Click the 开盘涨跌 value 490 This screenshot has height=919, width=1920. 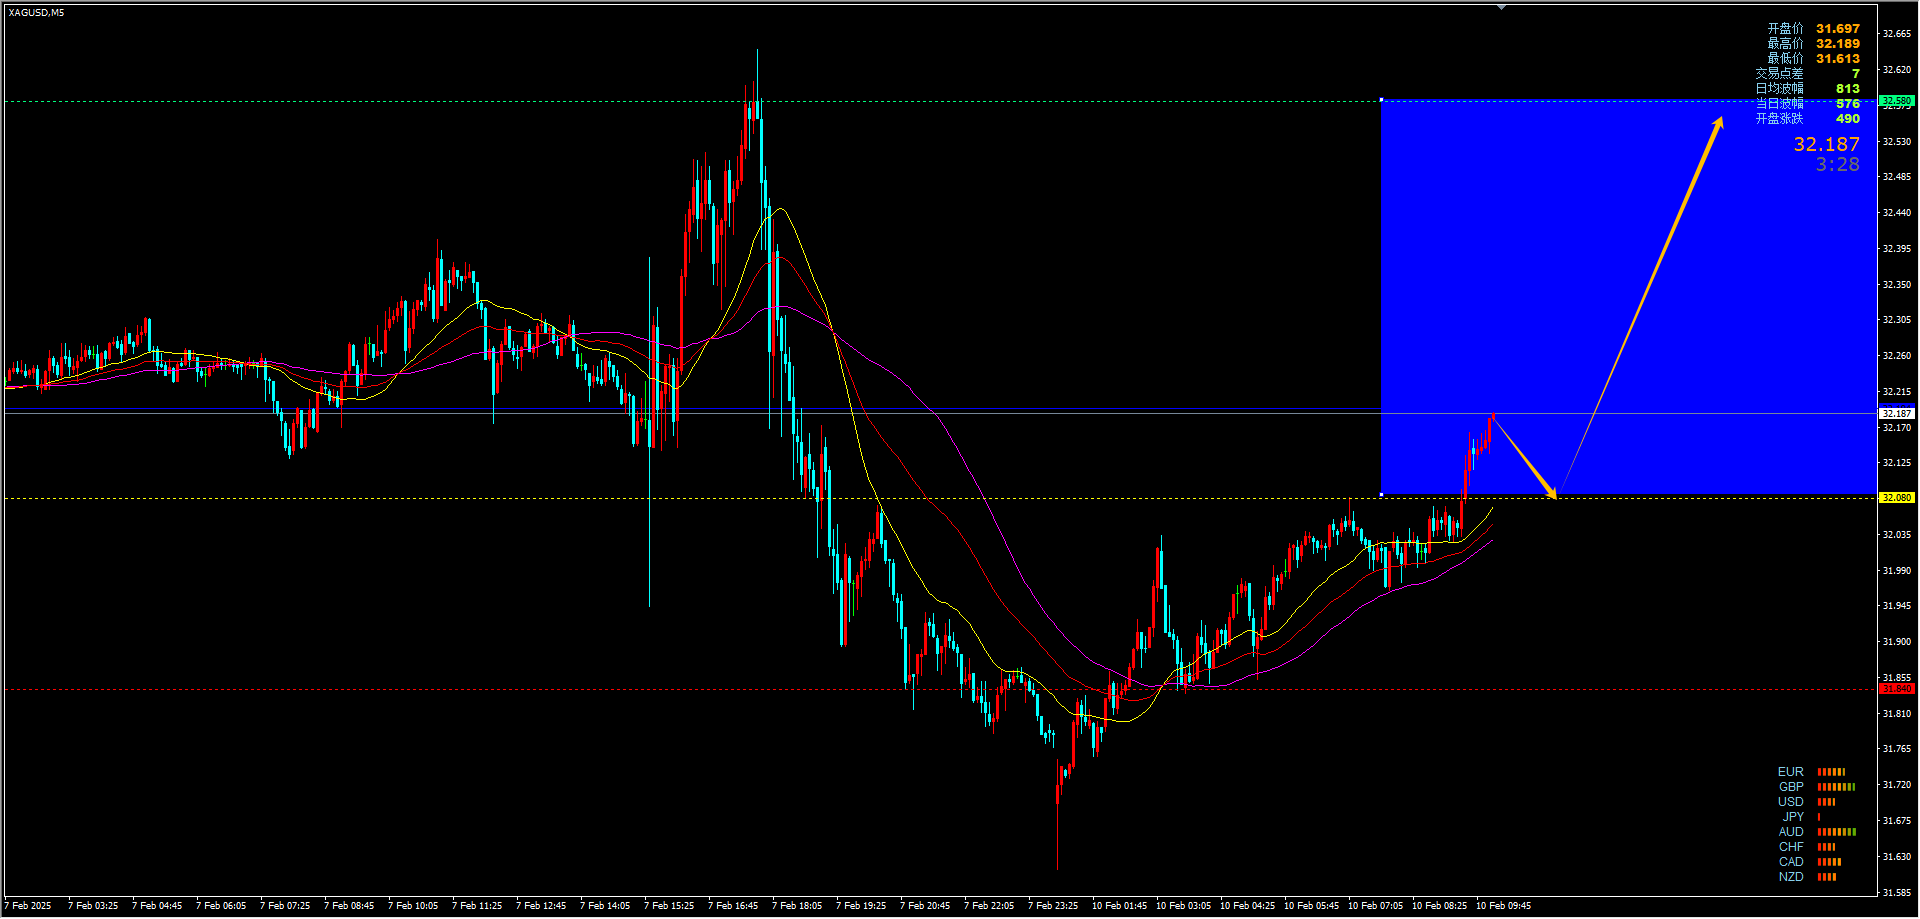pos(1848,119)
